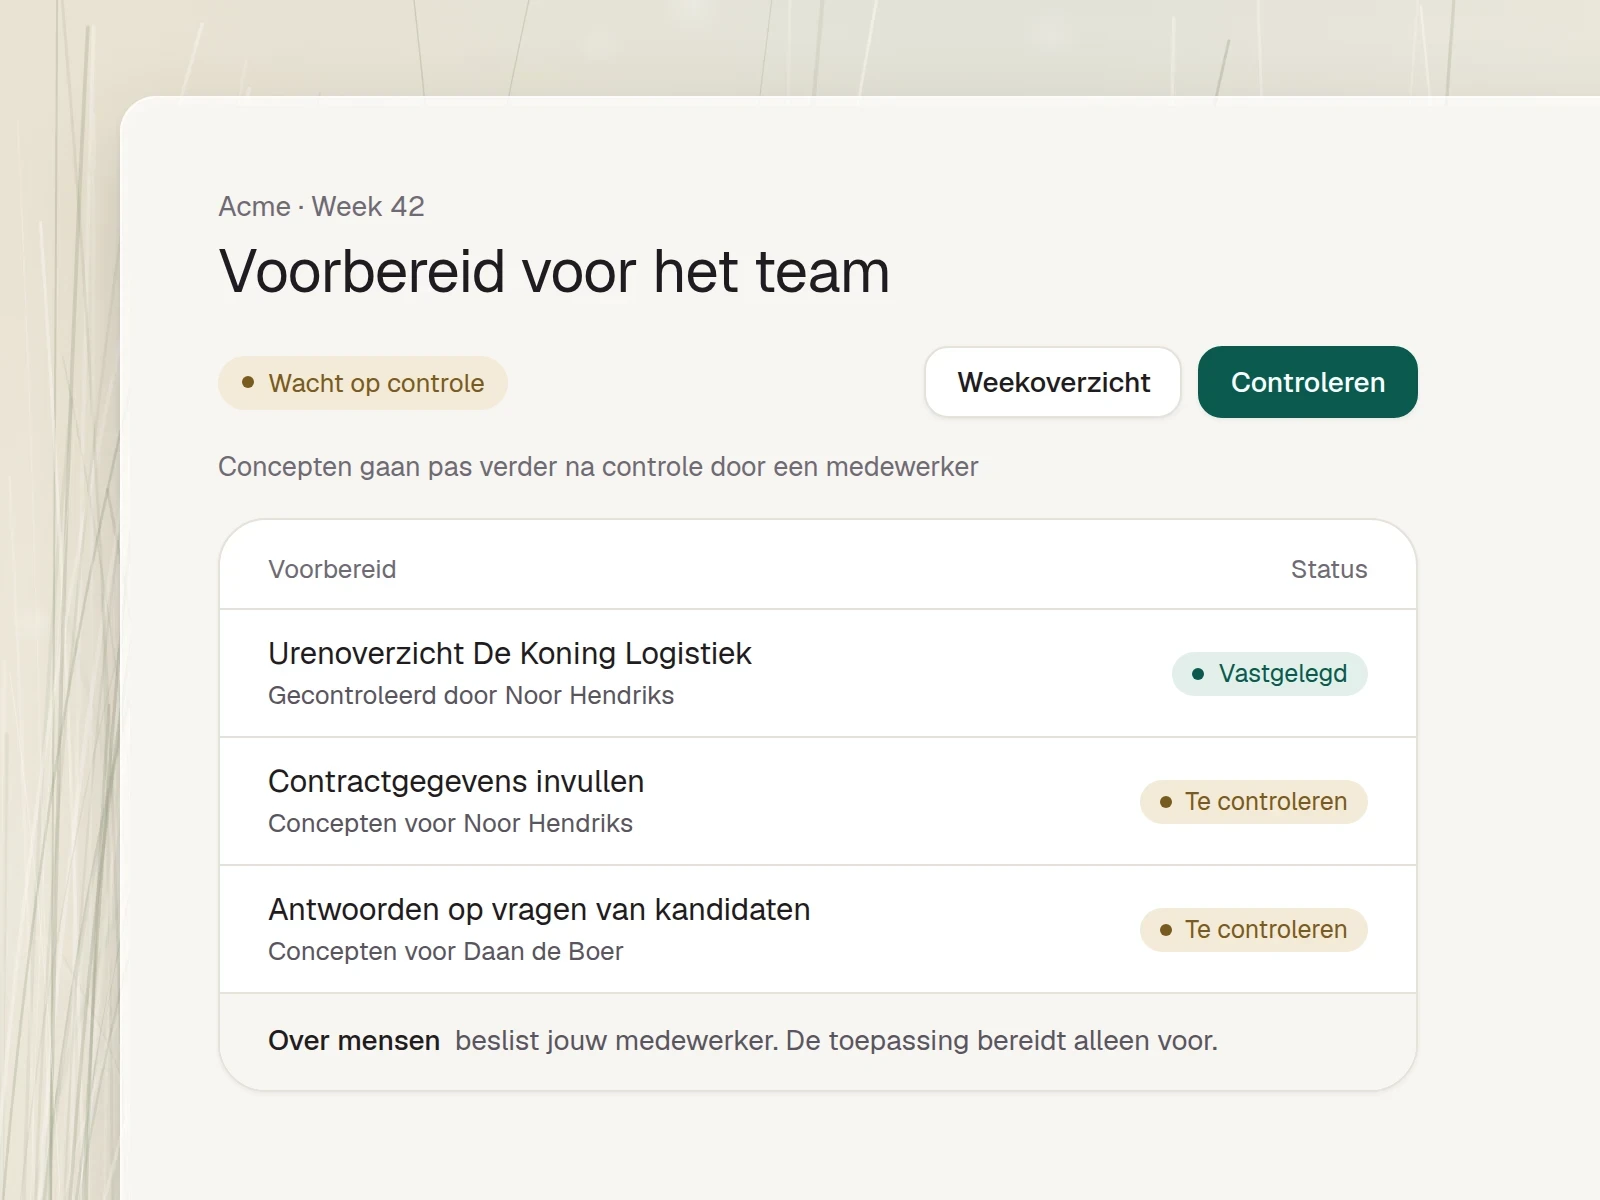Open row 'Contractgegevens invullen'
This screenshot has height=1200, width=1600.
(818, 801)
